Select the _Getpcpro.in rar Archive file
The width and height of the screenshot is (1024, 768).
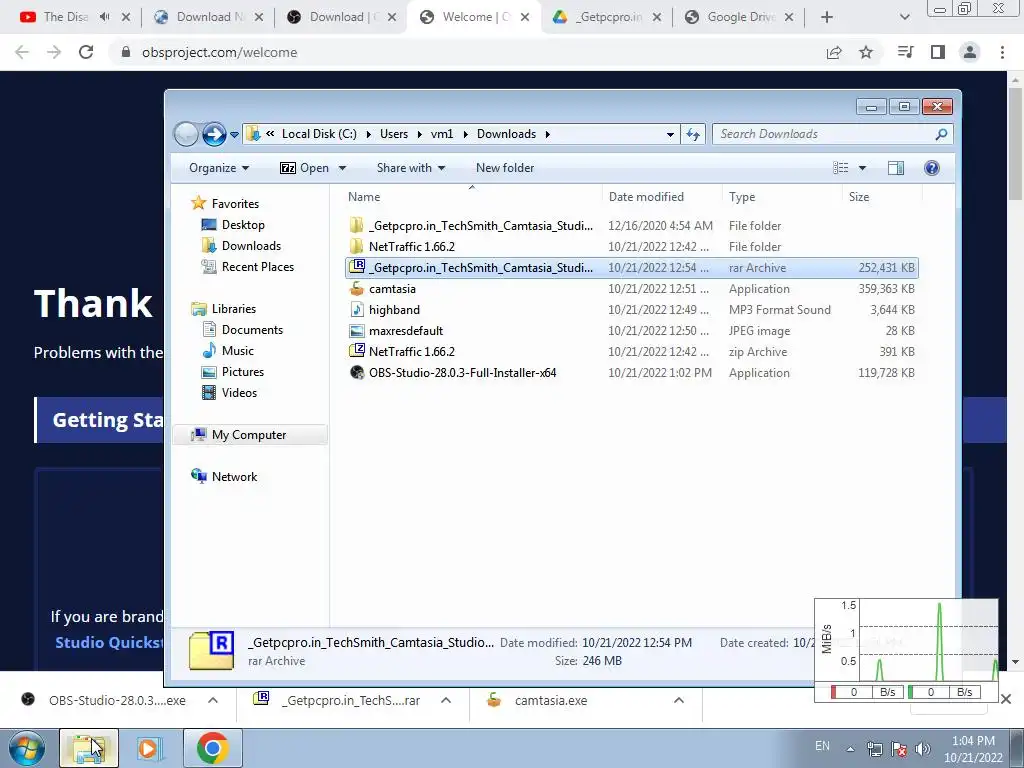632,268
